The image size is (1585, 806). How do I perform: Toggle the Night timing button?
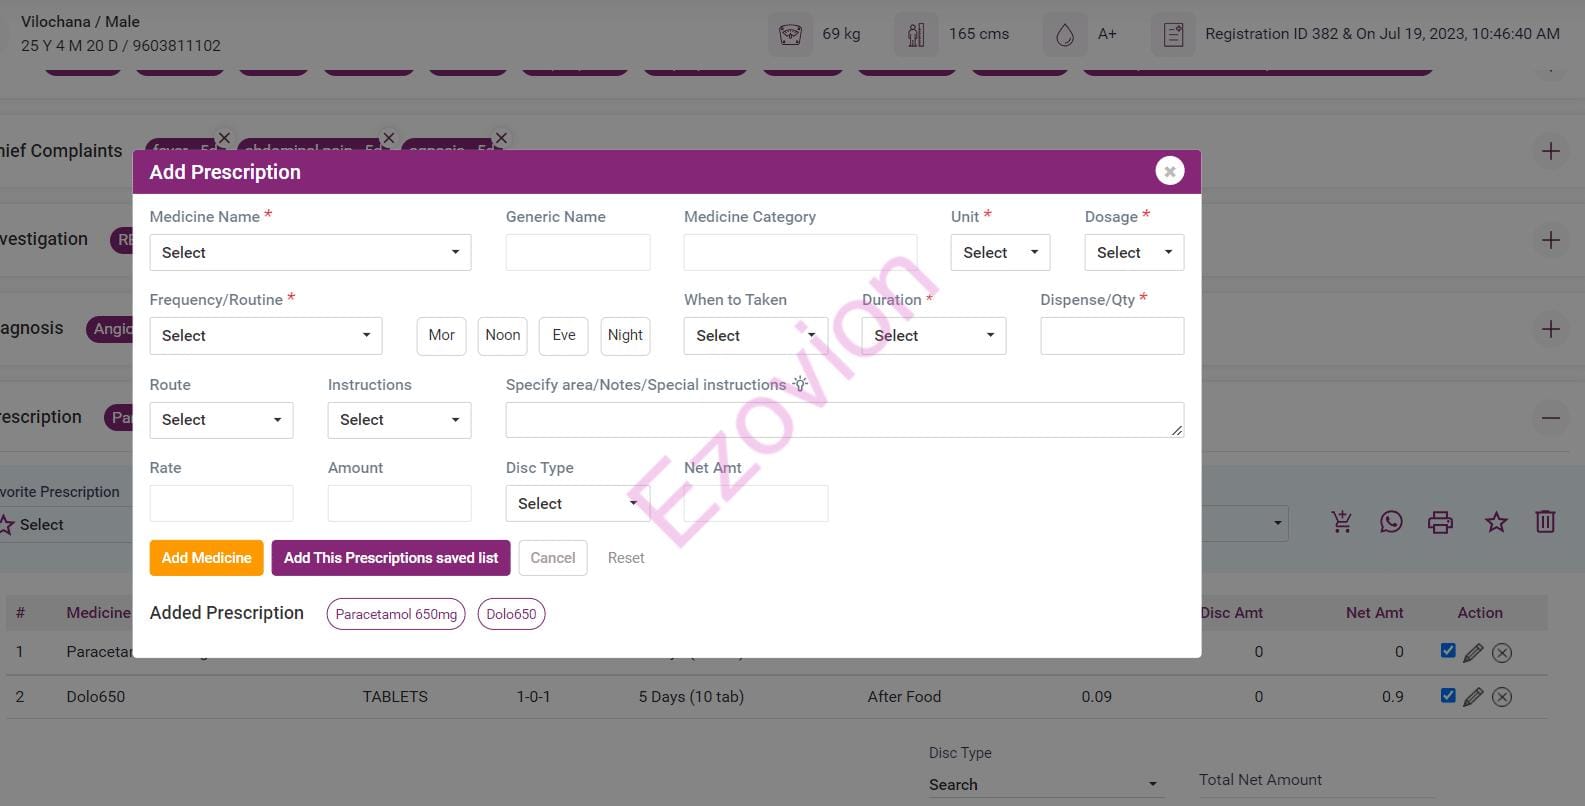[625, 336]
